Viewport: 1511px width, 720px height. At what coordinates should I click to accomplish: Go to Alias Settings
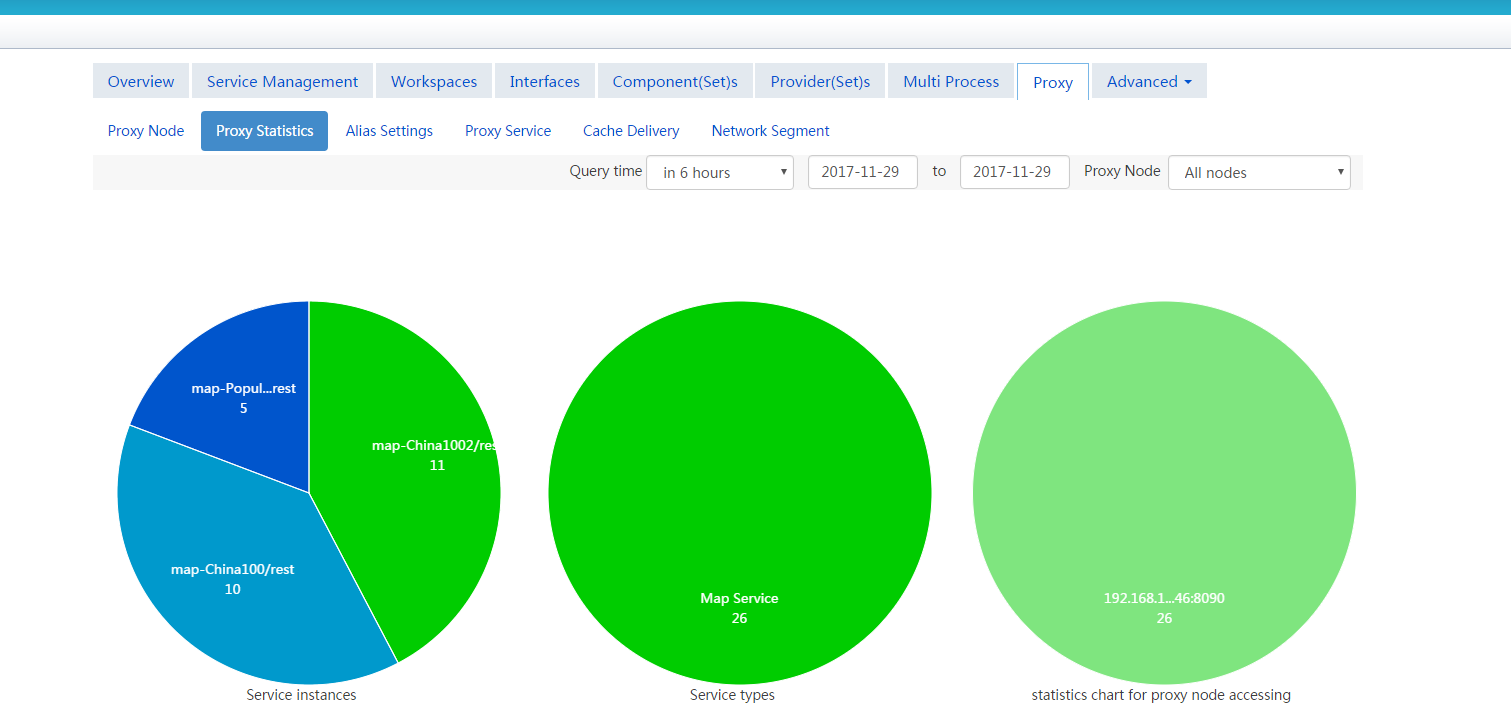pos(389,131)
